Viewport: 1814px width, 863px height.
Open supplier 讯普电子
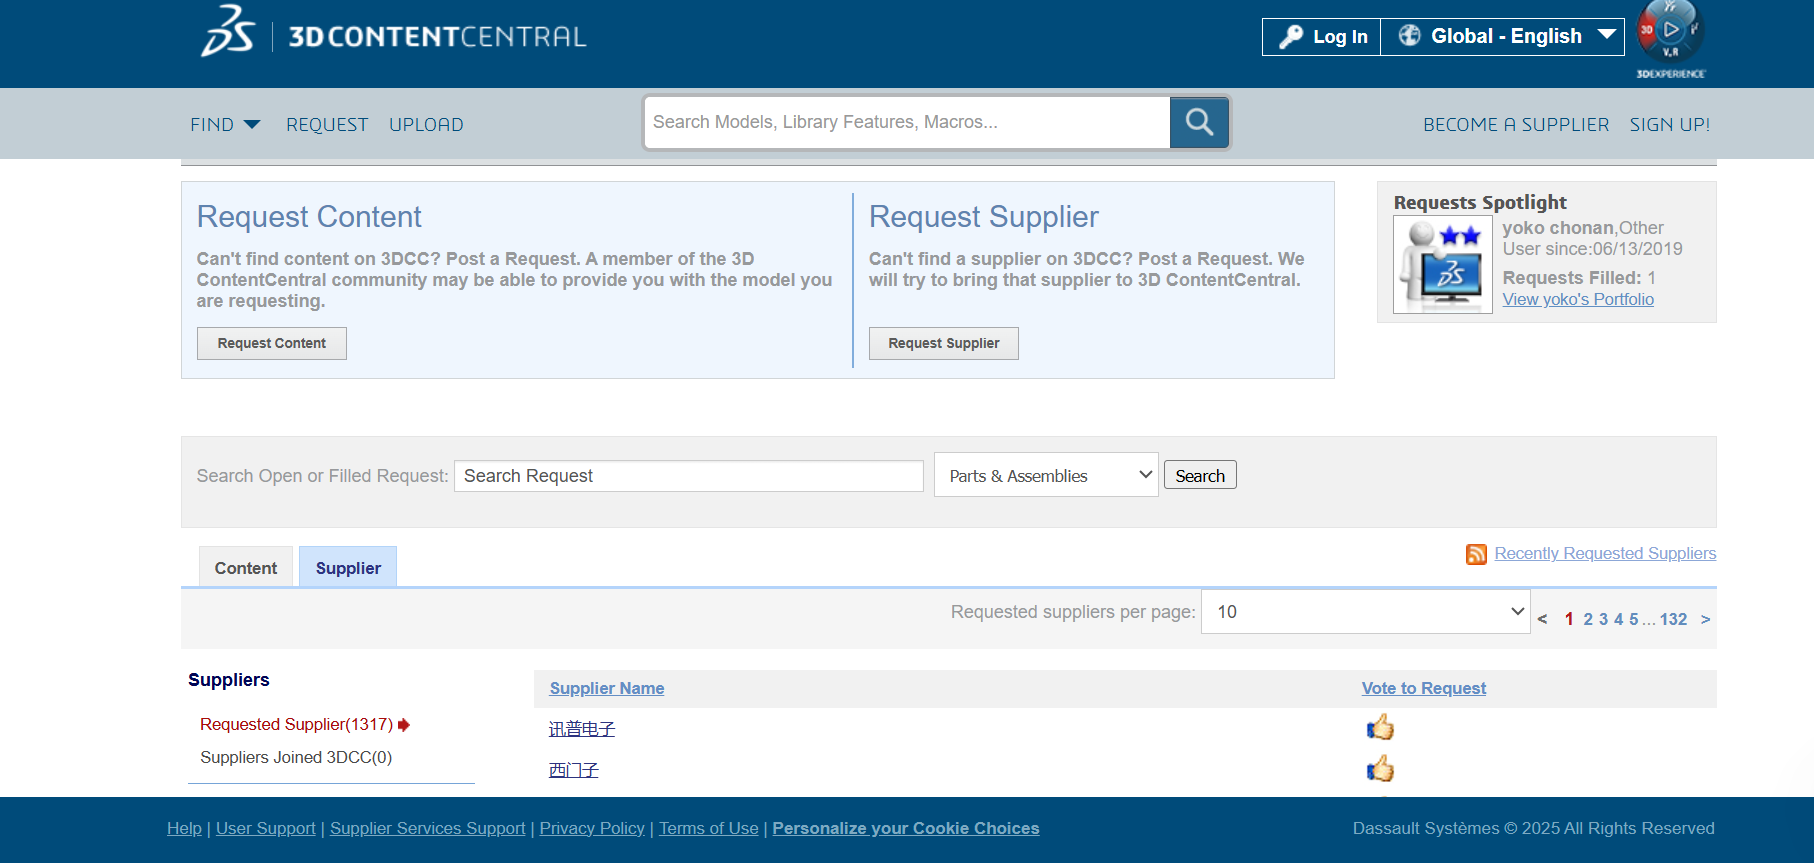pyautogui.click(x=582, y=729)
